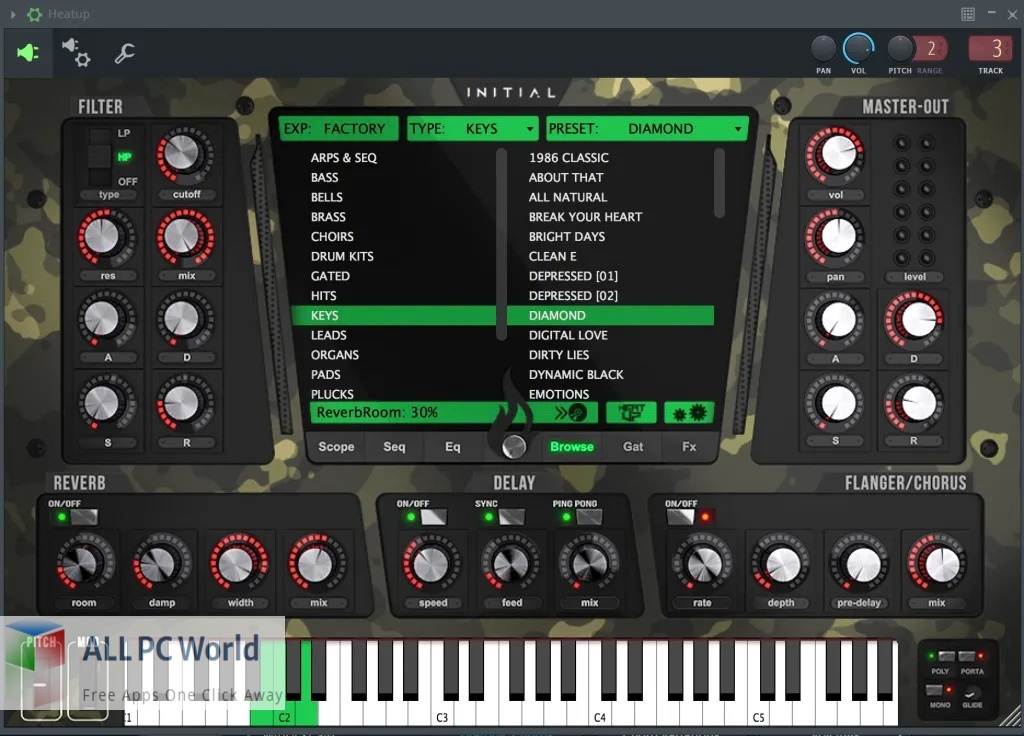The image size is (1024, 736).
Task: Click the Reverb width knob
Action: pos(239,563)
